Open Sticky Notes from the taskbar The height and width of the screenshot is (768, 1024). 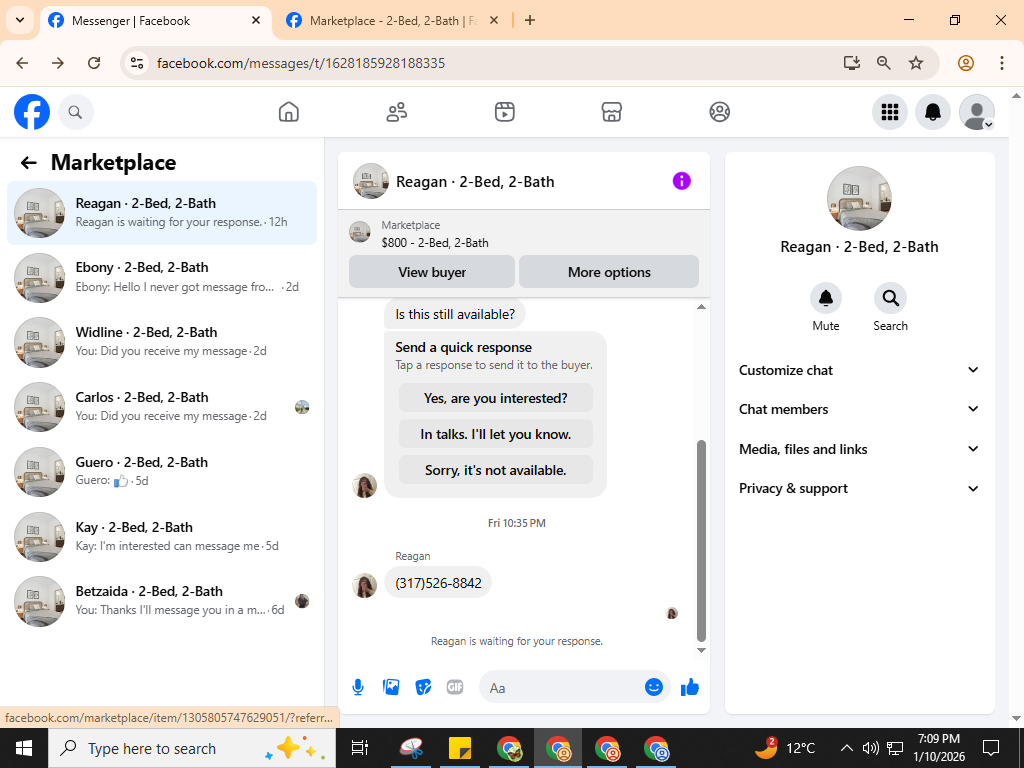(460, 748)
